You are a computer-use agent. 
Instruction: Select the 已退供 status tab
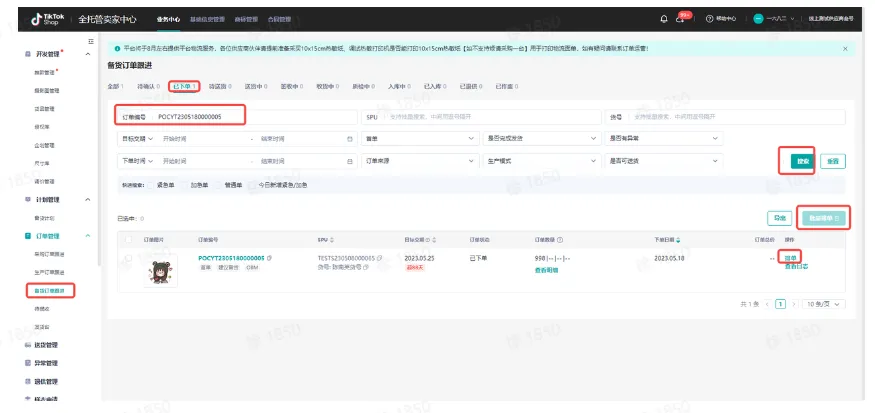471,87
